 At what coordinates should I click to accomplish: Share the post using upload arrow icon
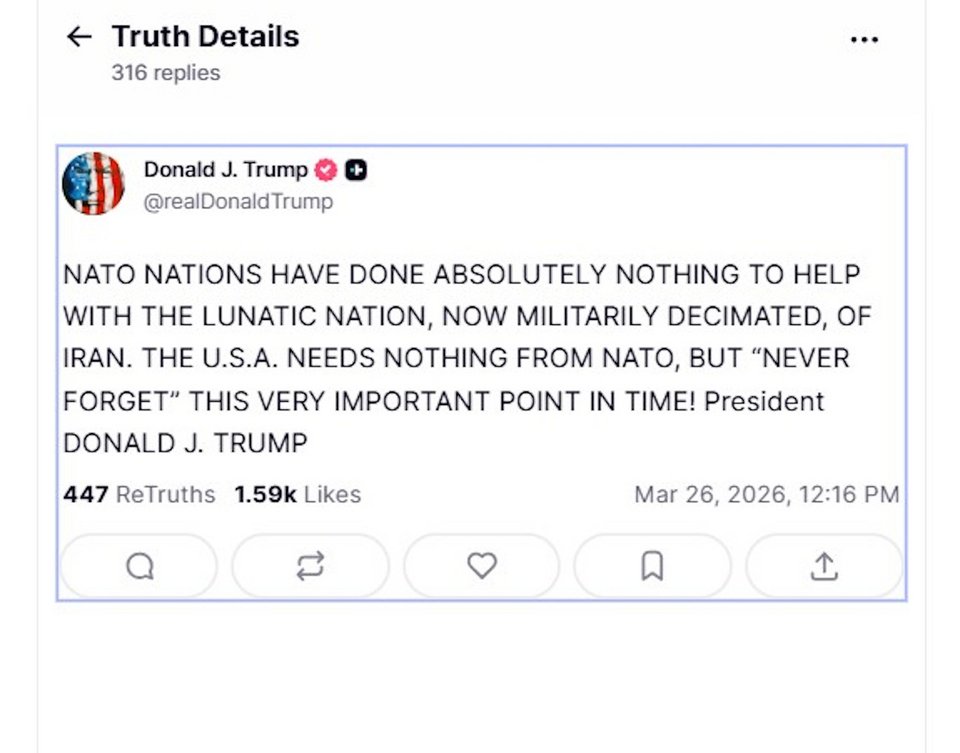coord(823,567)
